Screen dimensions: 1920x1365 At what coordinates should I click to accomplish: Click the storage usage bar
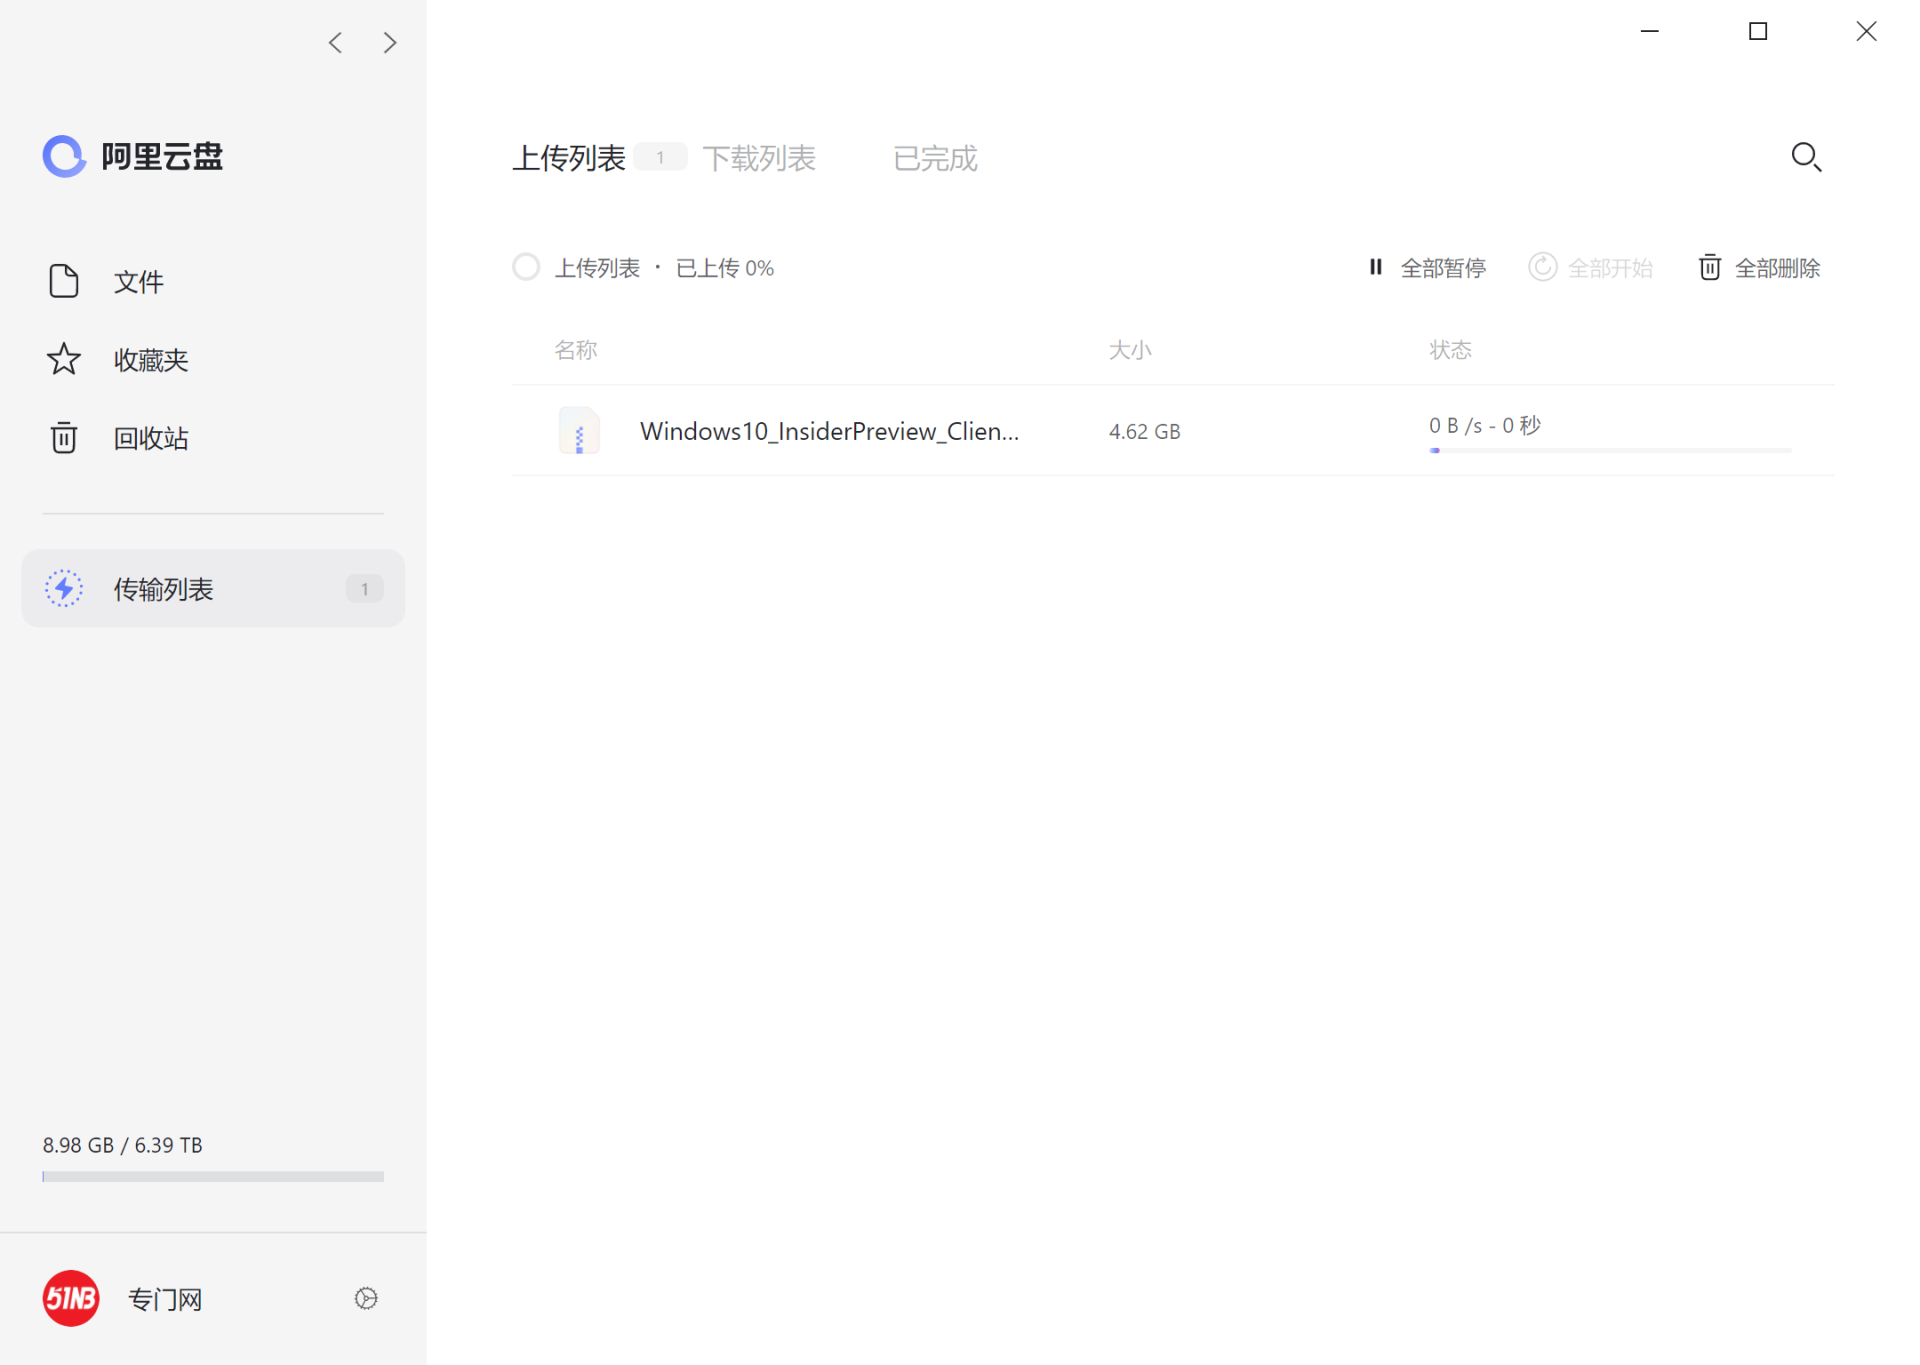click(x=213, y=1176)
